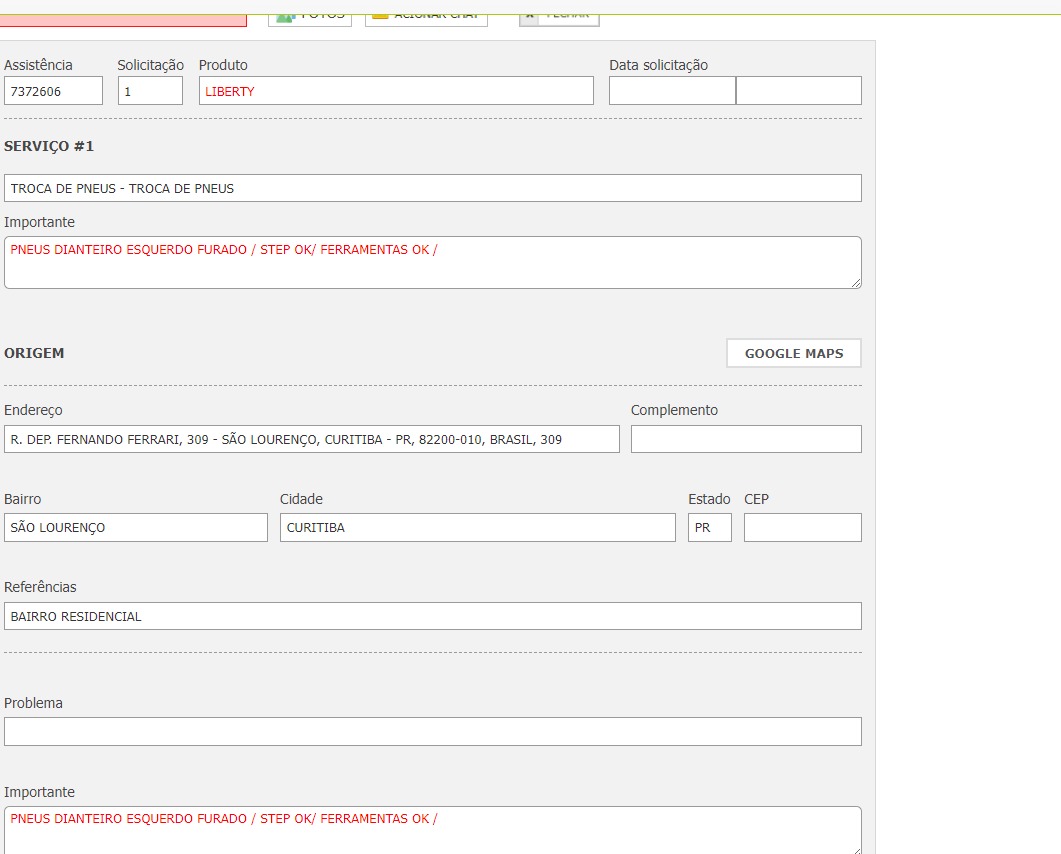Viewport: 1061px width, 854px height.
Task: Click the Fechar button
Action: pos(559,17)
